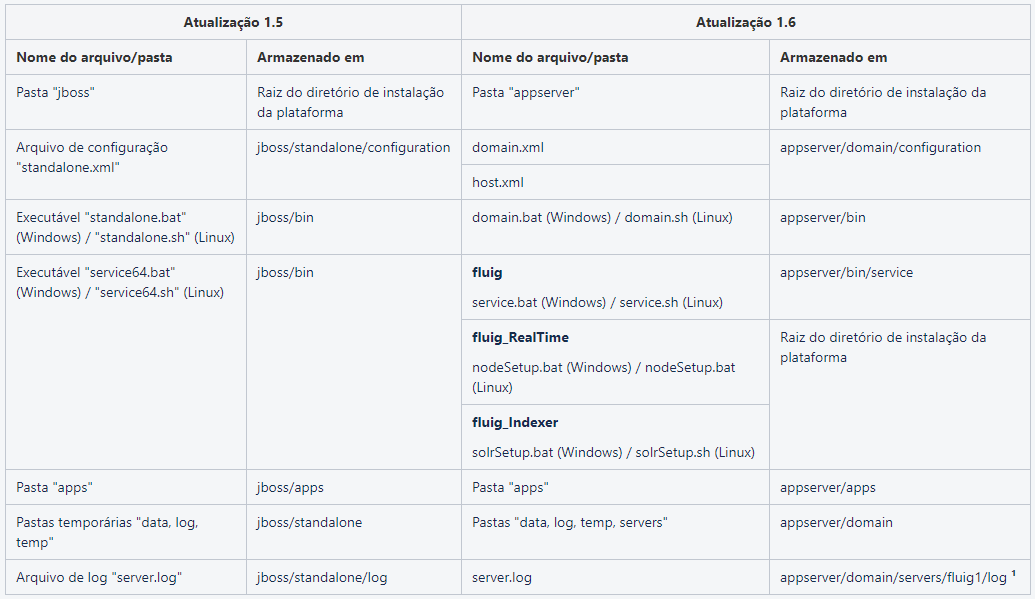Click the appserver/apps cell
Screen dimensions: 1035x599
(900, 487)
